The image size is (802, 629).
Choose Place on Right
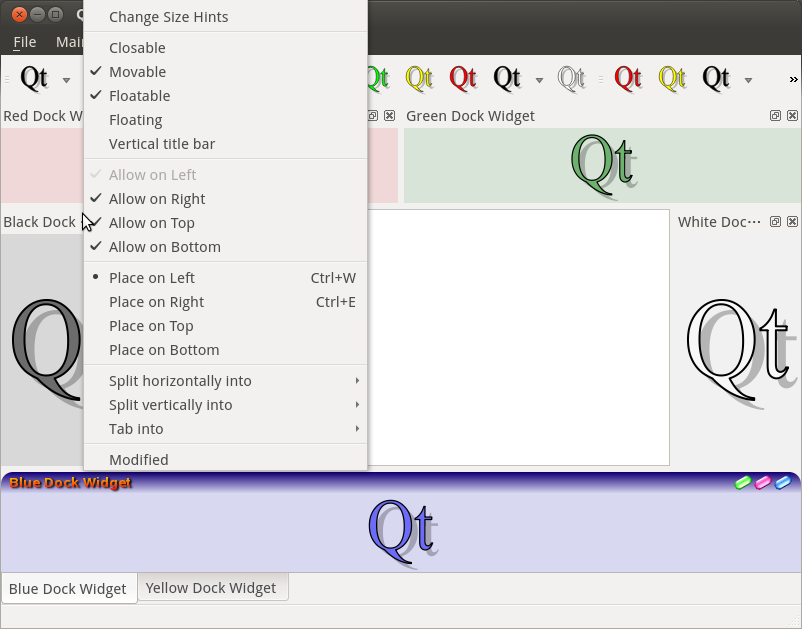tap(226, 302)
